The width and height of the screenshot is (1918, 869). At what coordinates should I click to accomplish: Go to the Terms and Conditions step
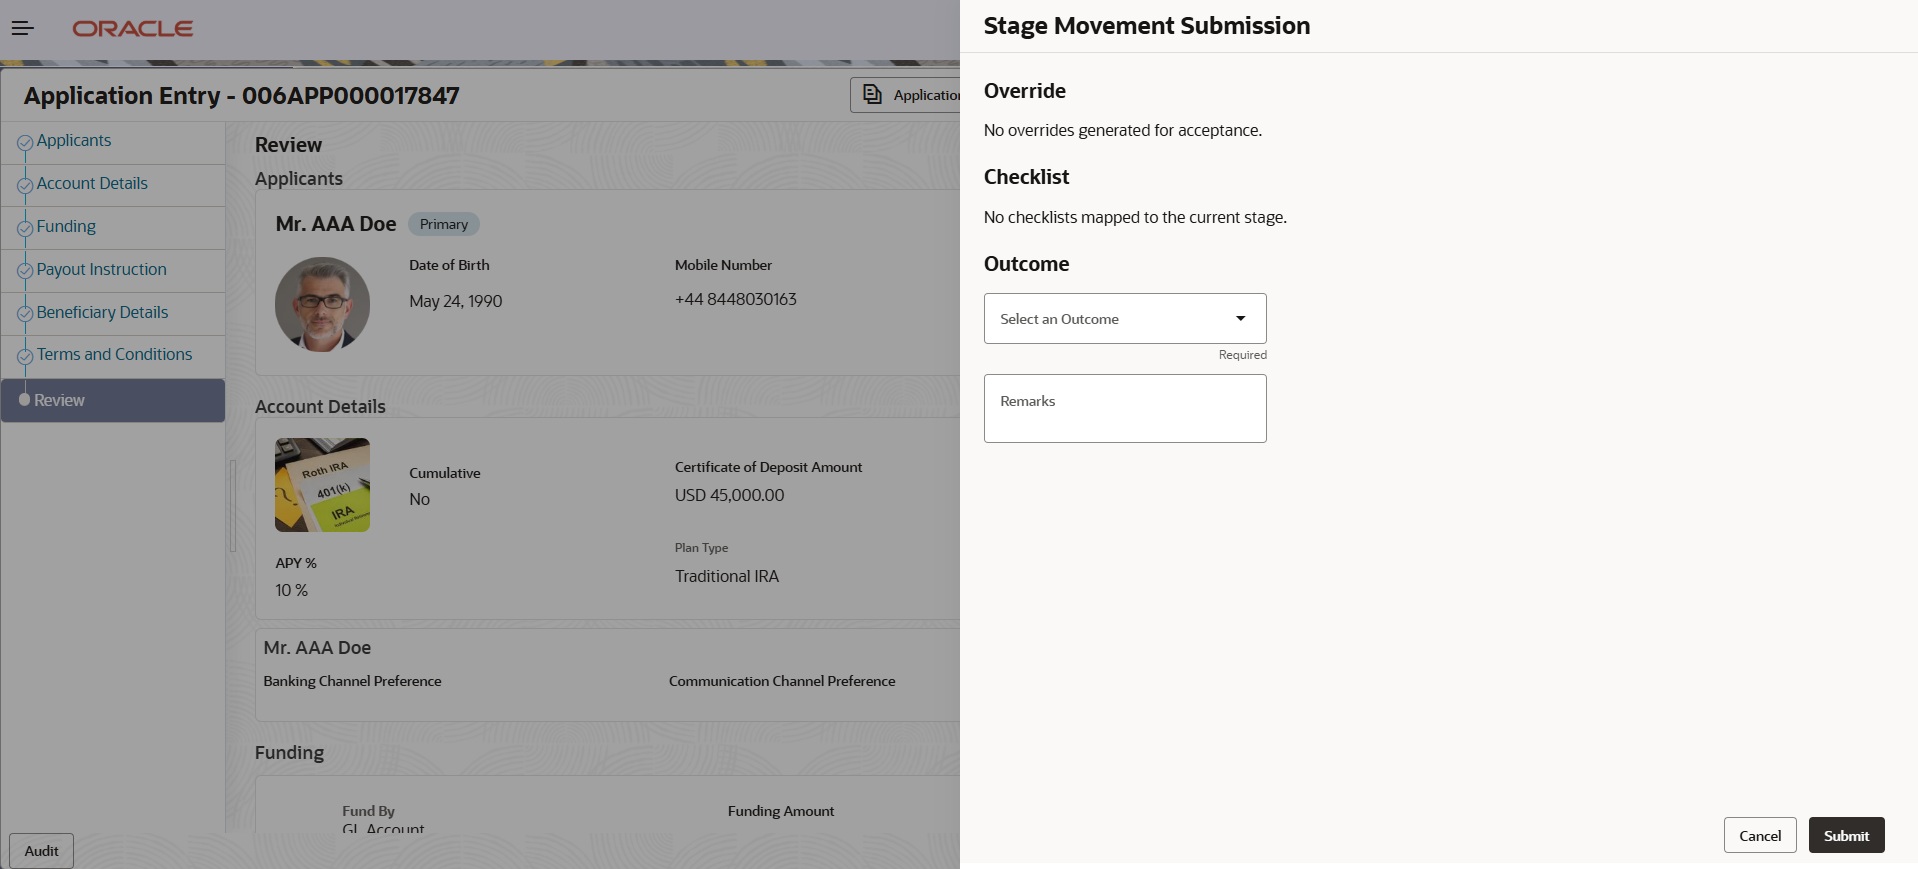[114, 355]
